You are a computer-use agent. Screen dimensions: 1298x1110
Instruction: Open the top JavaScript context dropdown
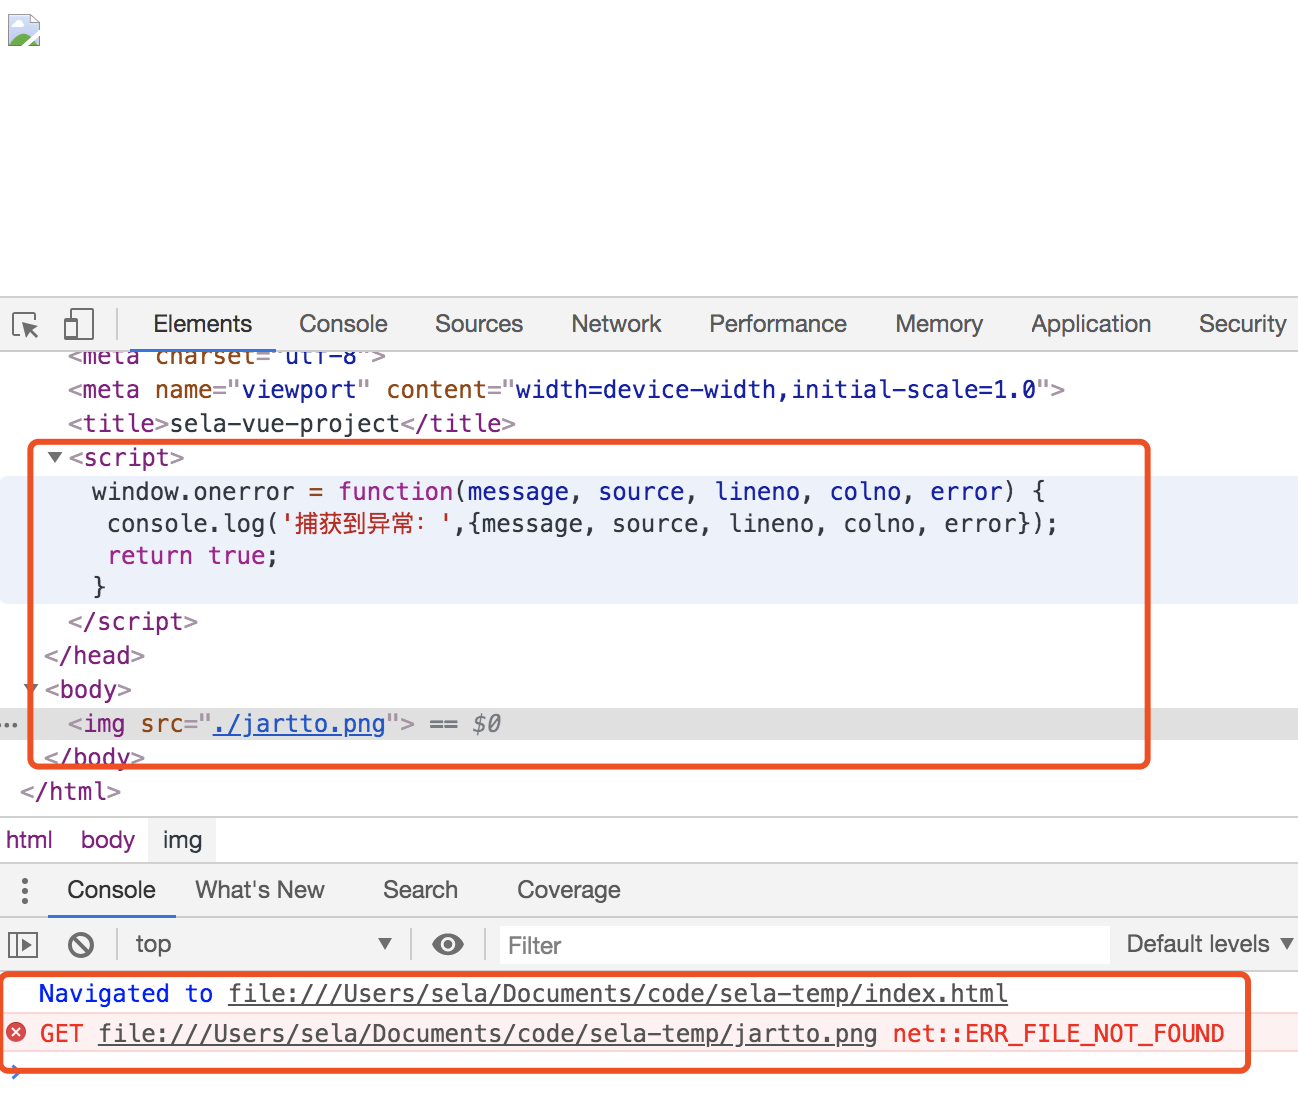click(x=262, y=944)
